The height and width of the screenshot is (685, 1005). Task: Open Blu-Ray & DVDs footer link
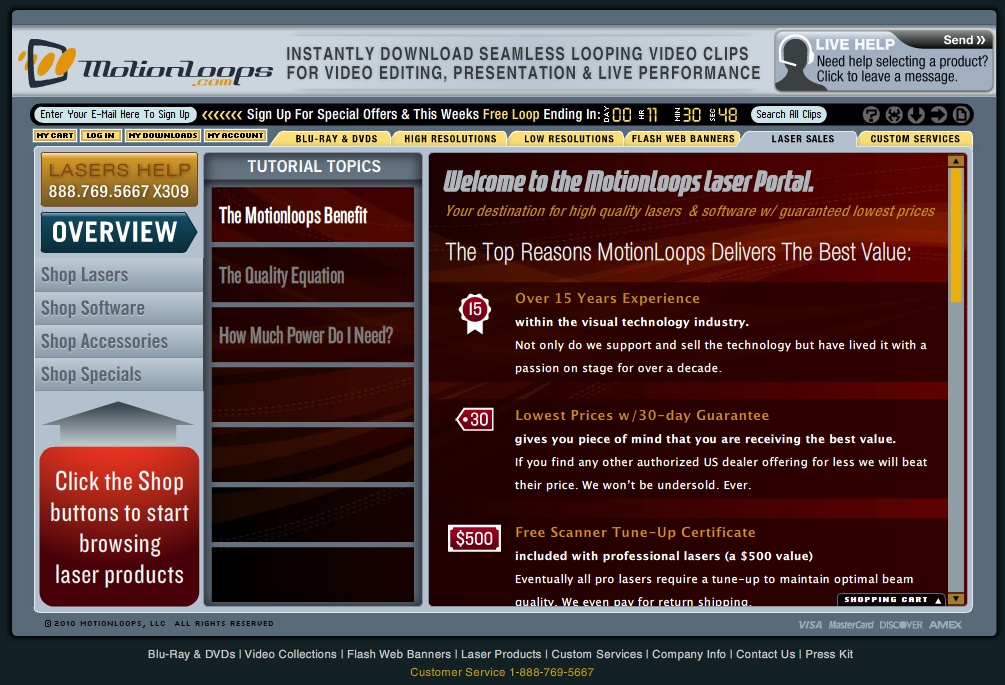tap(192, 654)
